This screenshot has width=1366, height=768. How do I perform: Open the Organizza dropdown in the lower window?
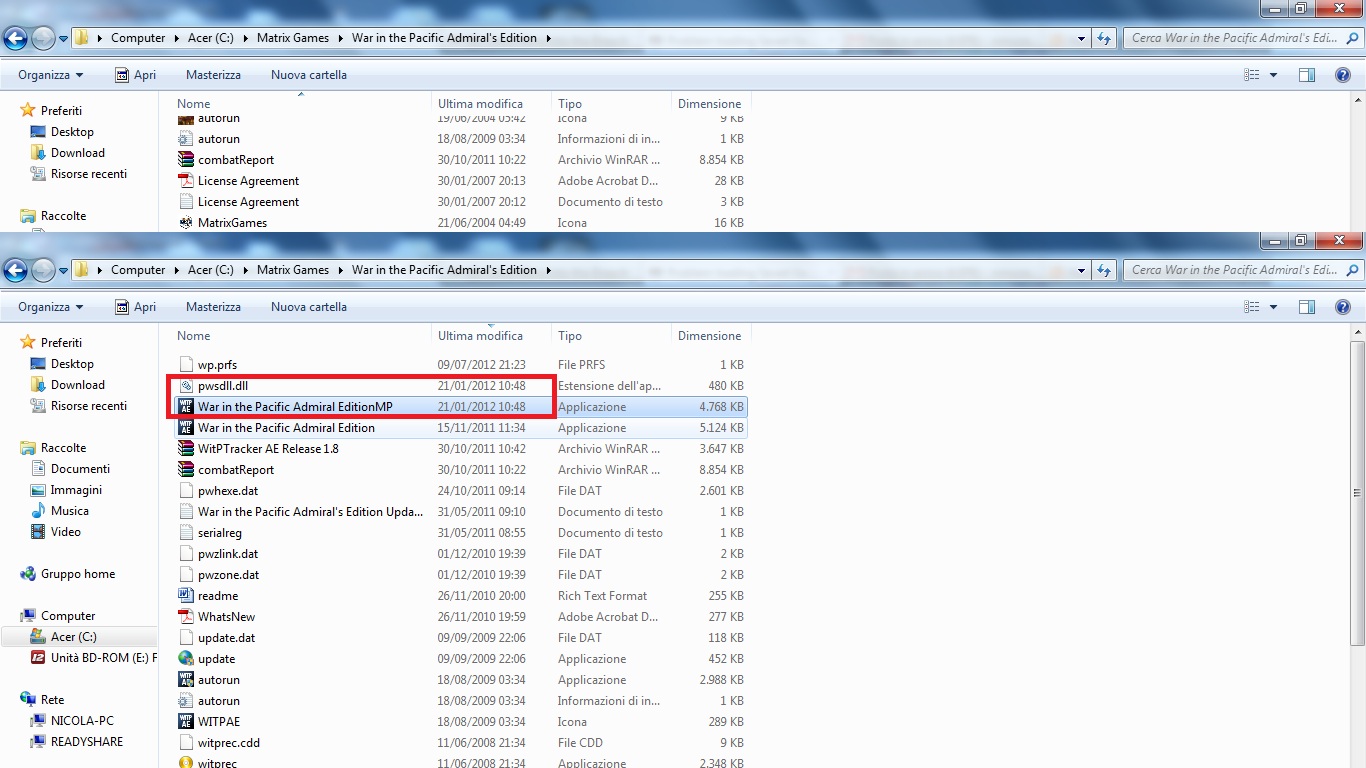(x=50, y=307)
